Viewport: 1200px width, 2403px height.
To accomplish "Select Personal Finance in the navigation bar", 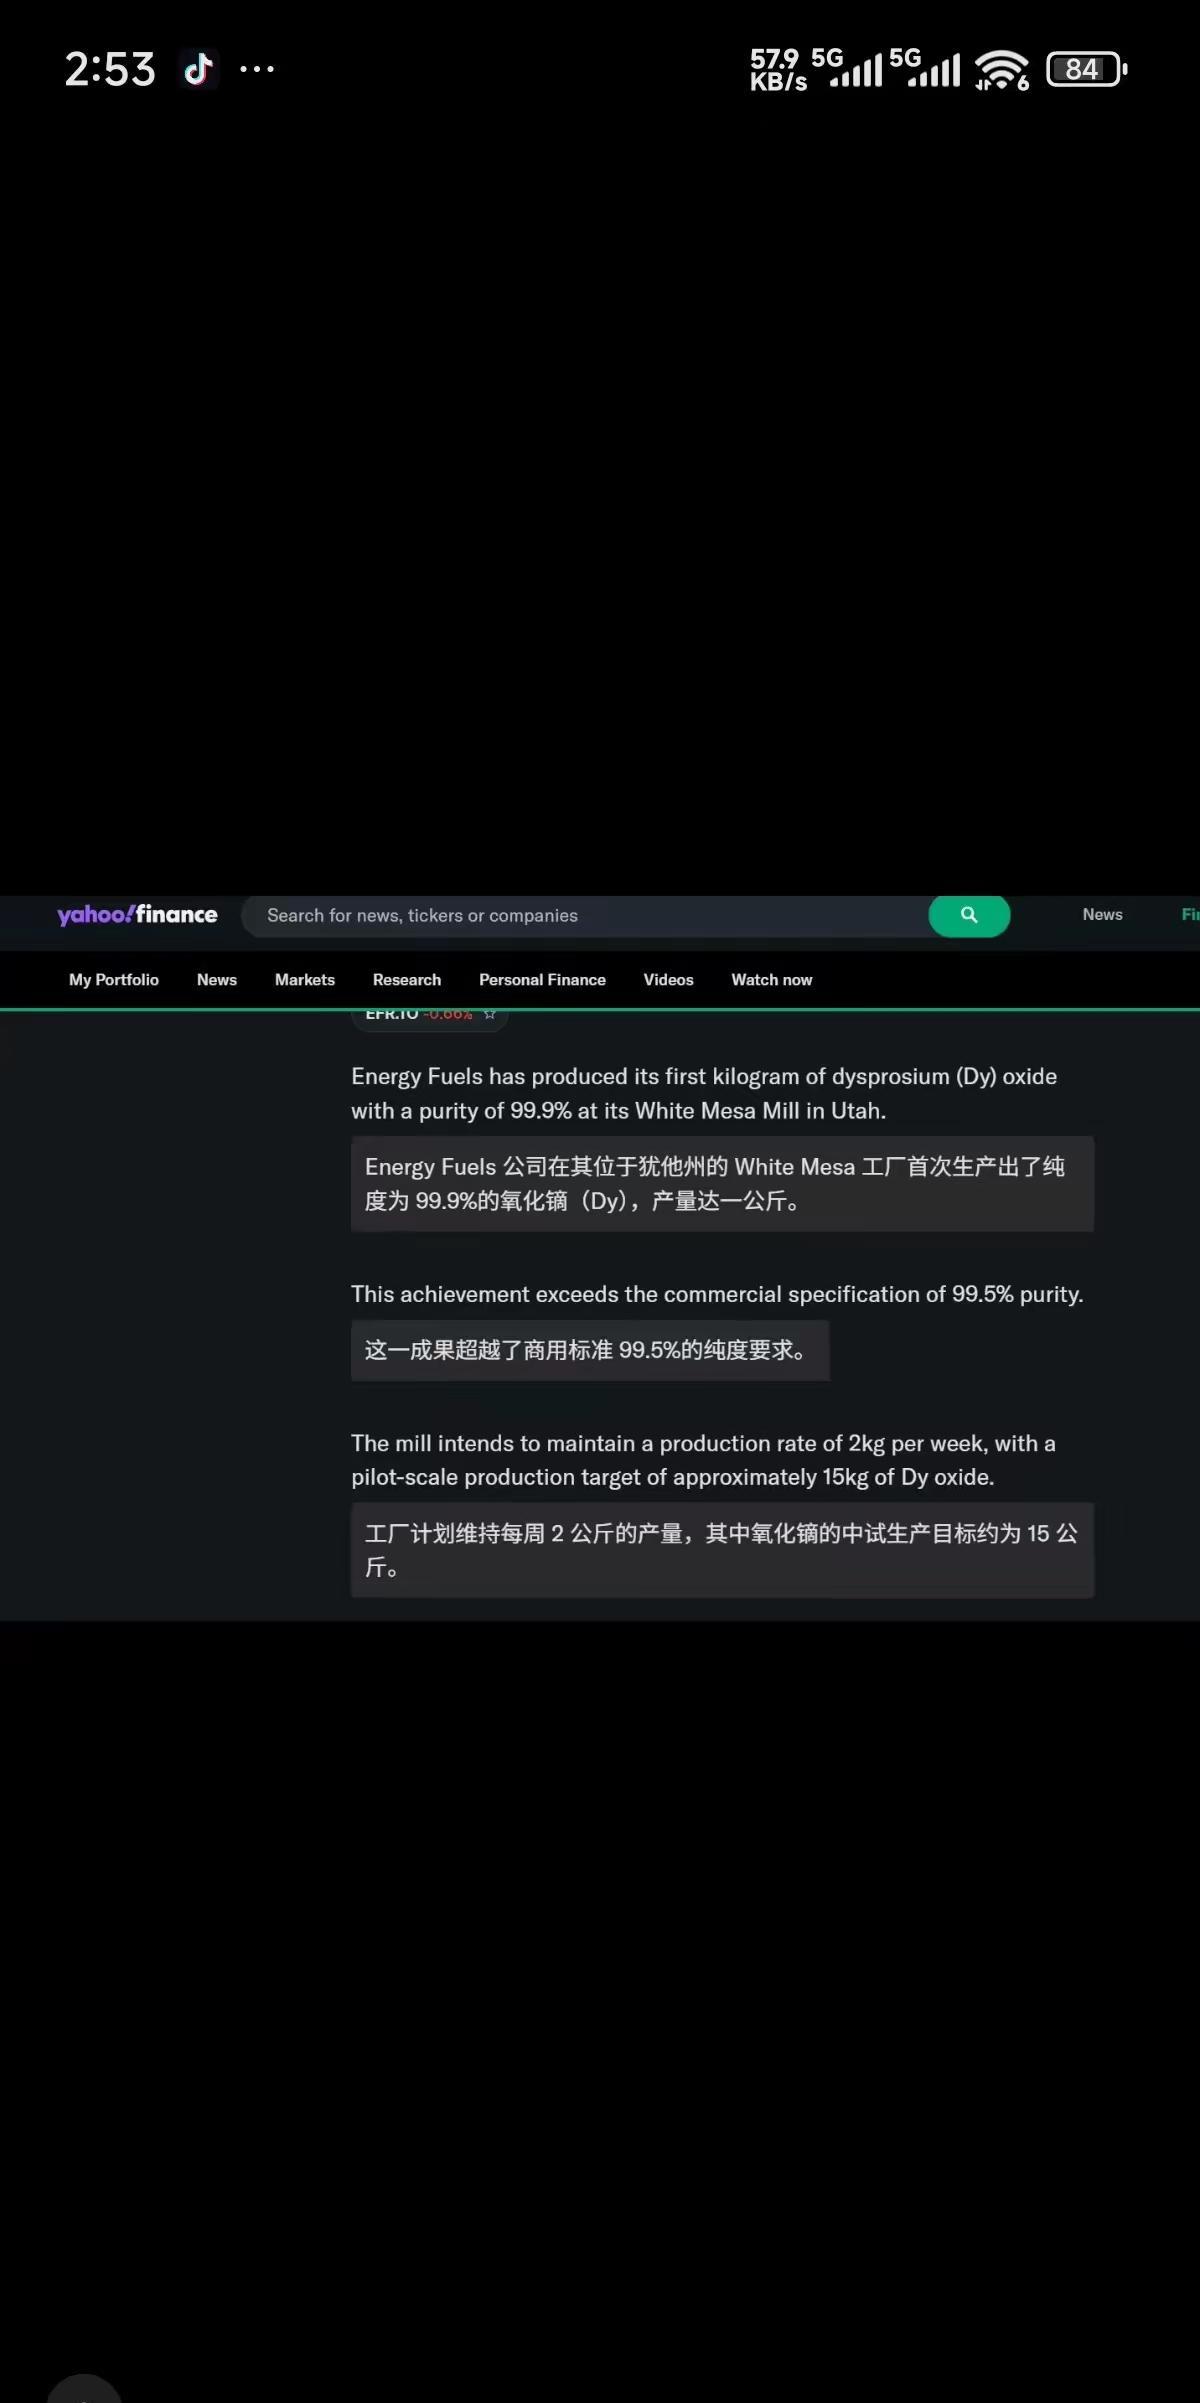I will 542,980.
